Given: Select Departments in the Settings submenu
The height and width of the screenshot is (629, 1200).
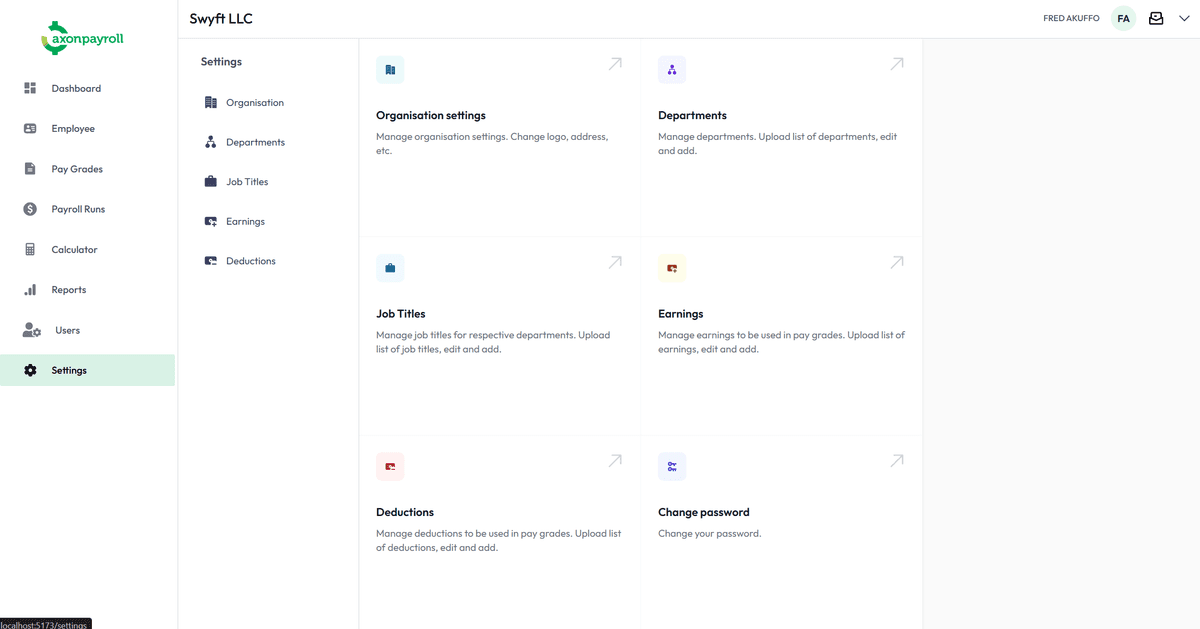Looking at the screenshot, I should pyautogui.click(x=255, y=142).
